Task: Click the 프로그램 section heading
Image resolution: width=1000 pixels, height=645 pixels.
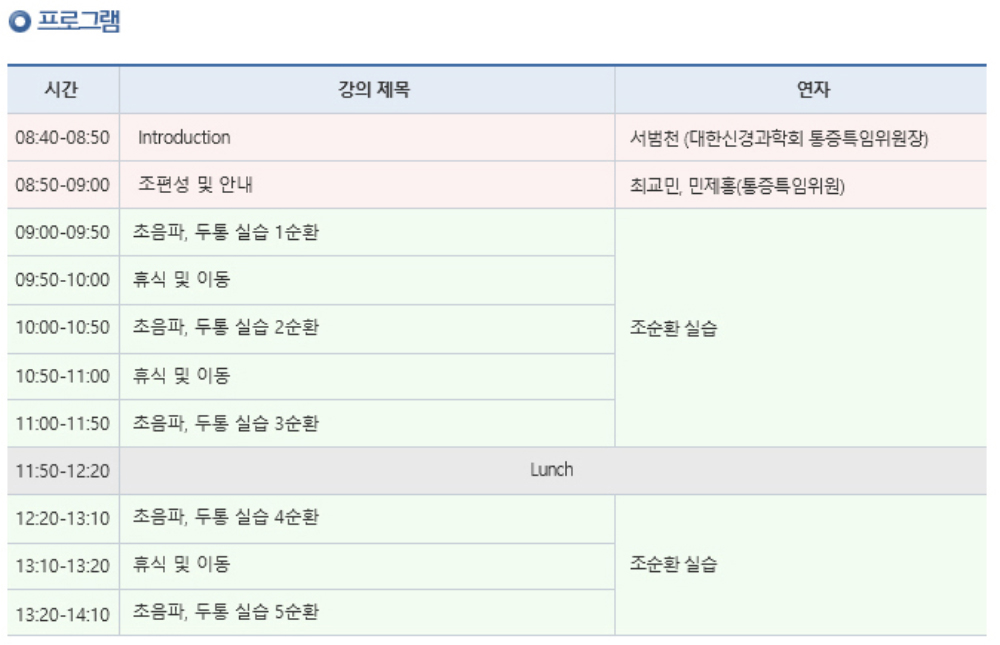Action: [78, 23]
